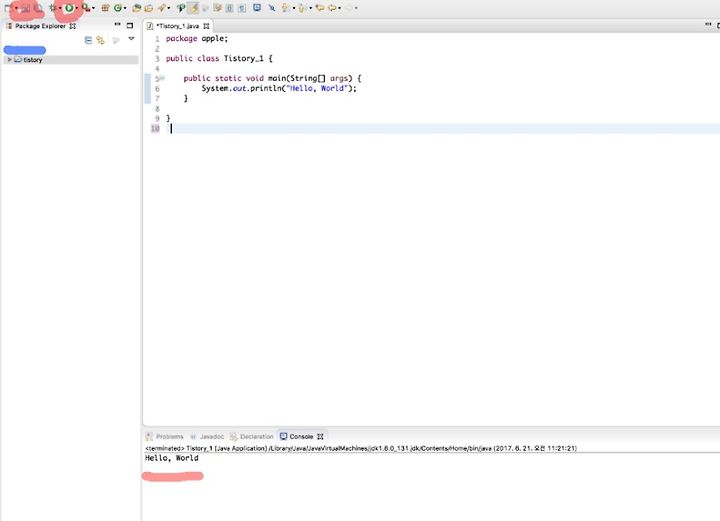
Task: Click the Next Annotation arrow icon
Action: (285, 8)
